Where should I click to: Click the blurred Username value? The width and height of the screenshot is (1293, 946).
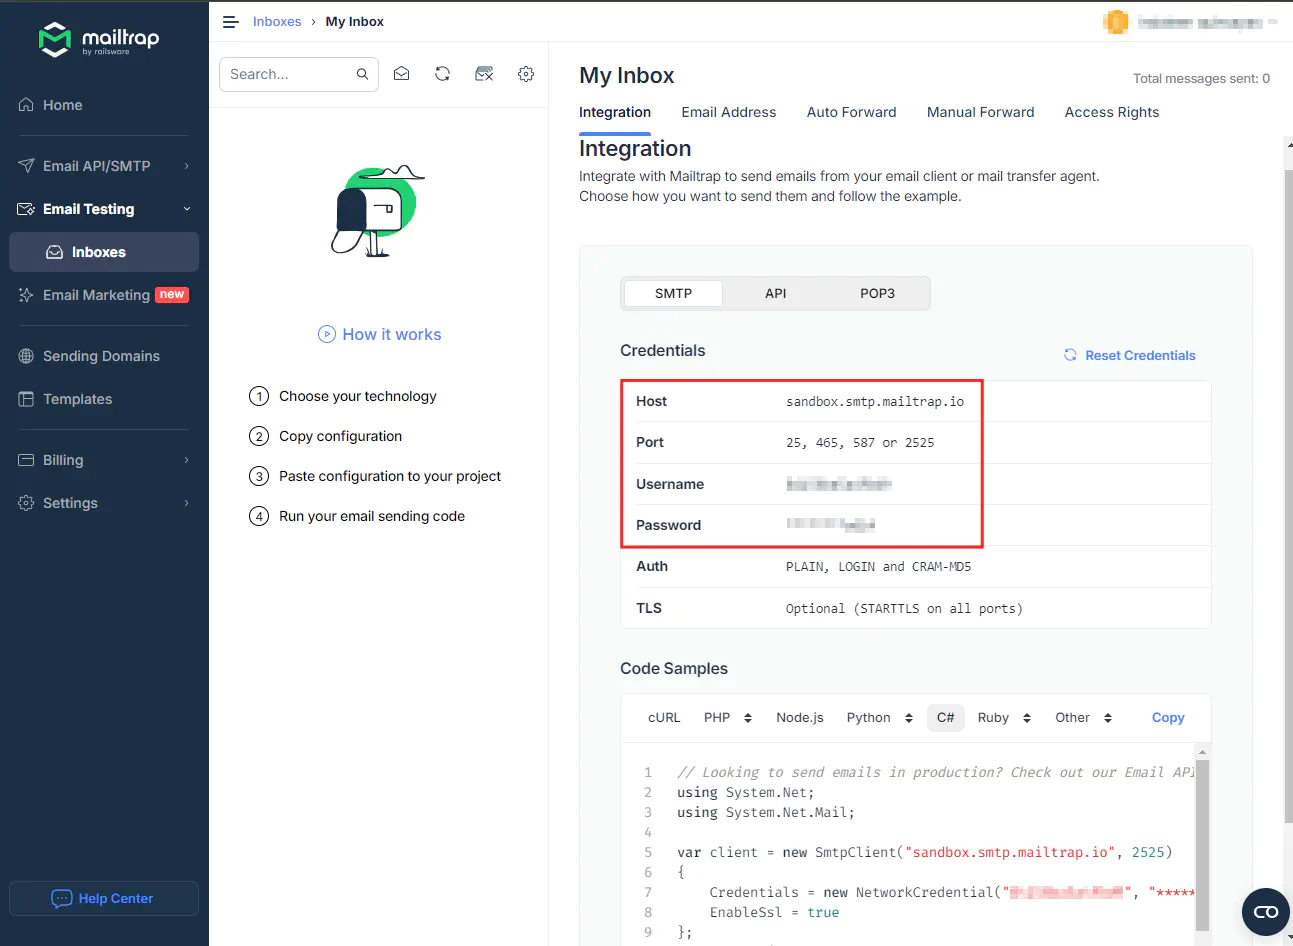(839, 484)
